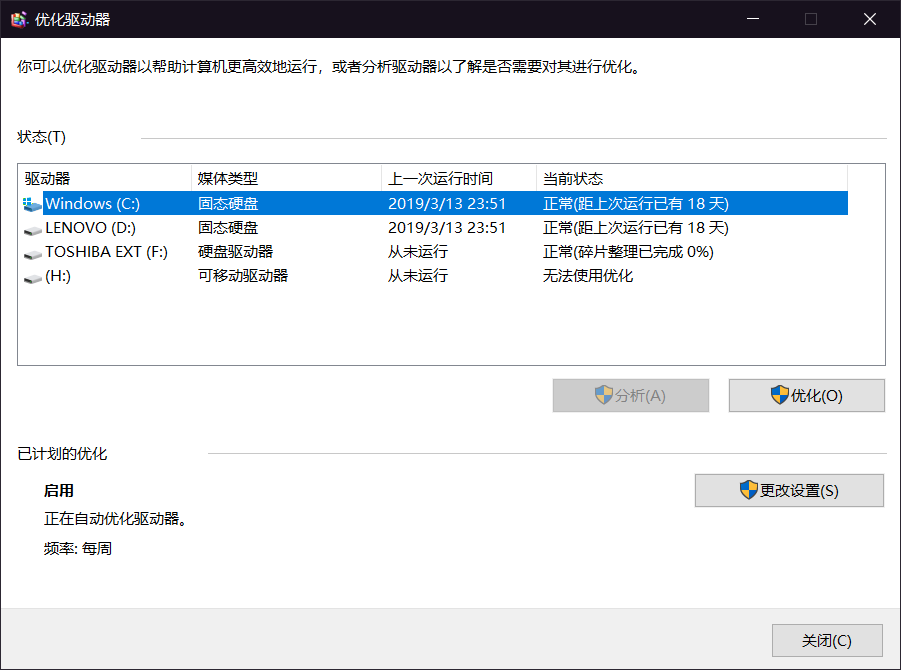Select the Windows (C:) drive name
Image resolution: width=901 pixels, height=670 pixels.
[93, 203]
